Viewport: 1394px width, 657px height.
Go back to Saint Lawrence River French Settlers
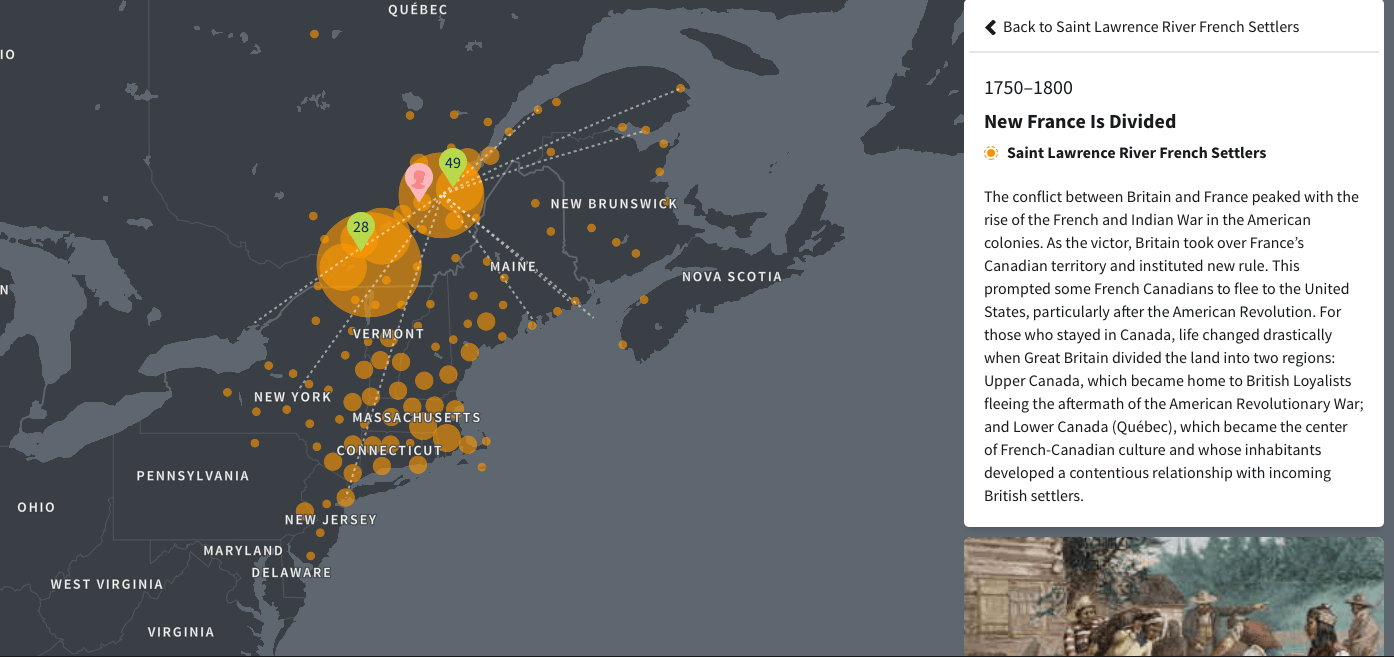click(1150, 27)
